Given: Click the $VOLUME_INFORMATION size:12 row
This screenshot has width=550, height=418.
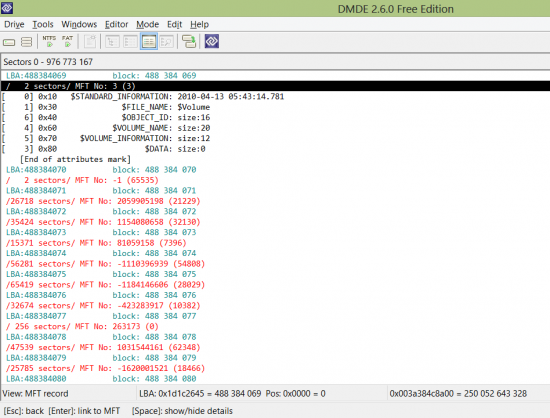Looking at the screenshot, I should [106, 139].
